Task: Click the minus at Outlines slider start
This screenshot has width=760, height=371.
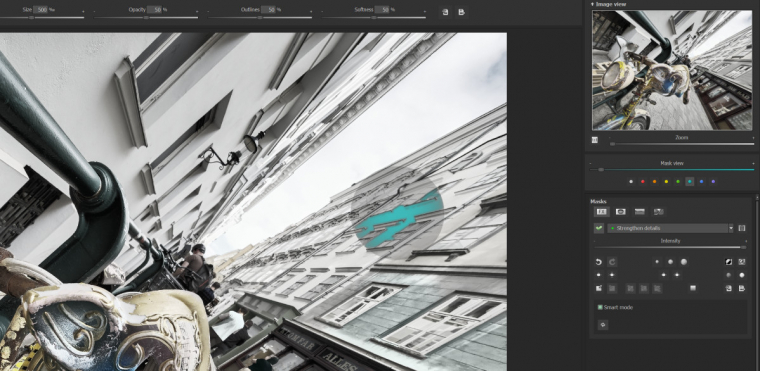Action: coord(209,11)
